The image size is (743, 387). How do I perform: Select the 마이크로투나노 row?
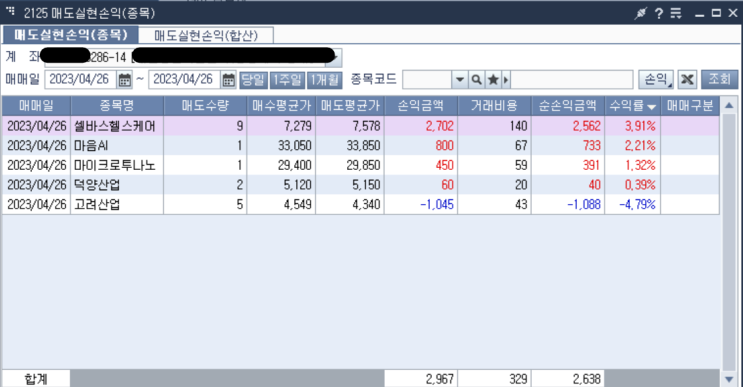click(x=361, y=165)
